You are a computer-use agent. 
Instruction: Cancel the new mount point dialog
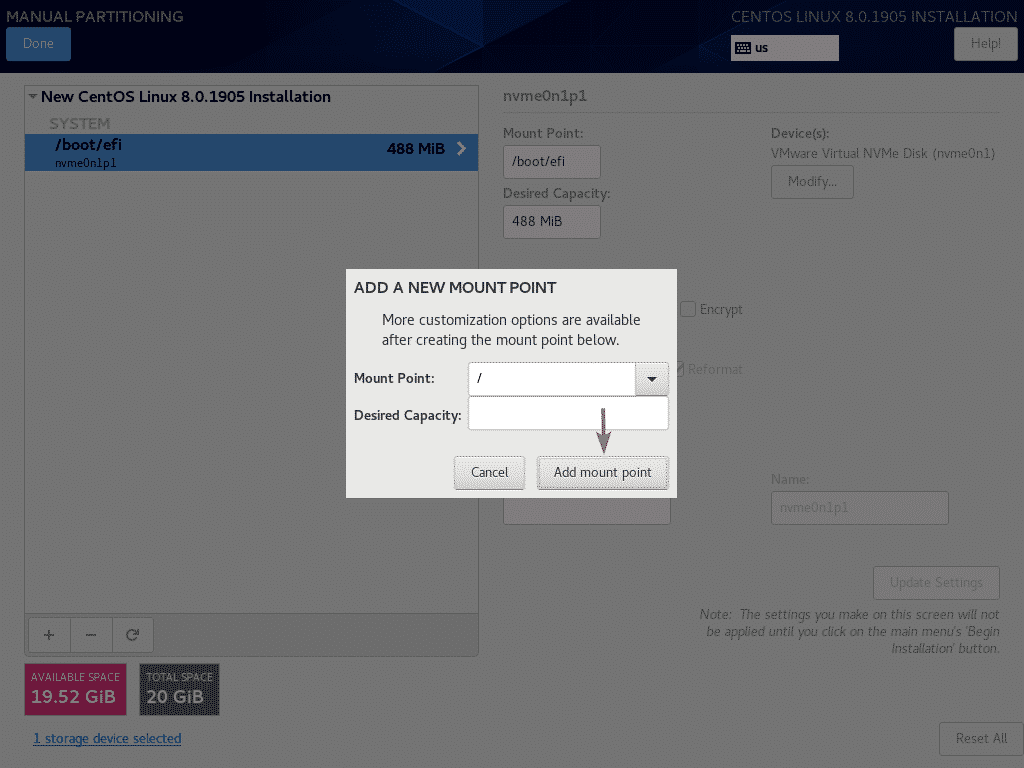pyautogui.click(x=489, y=472)
